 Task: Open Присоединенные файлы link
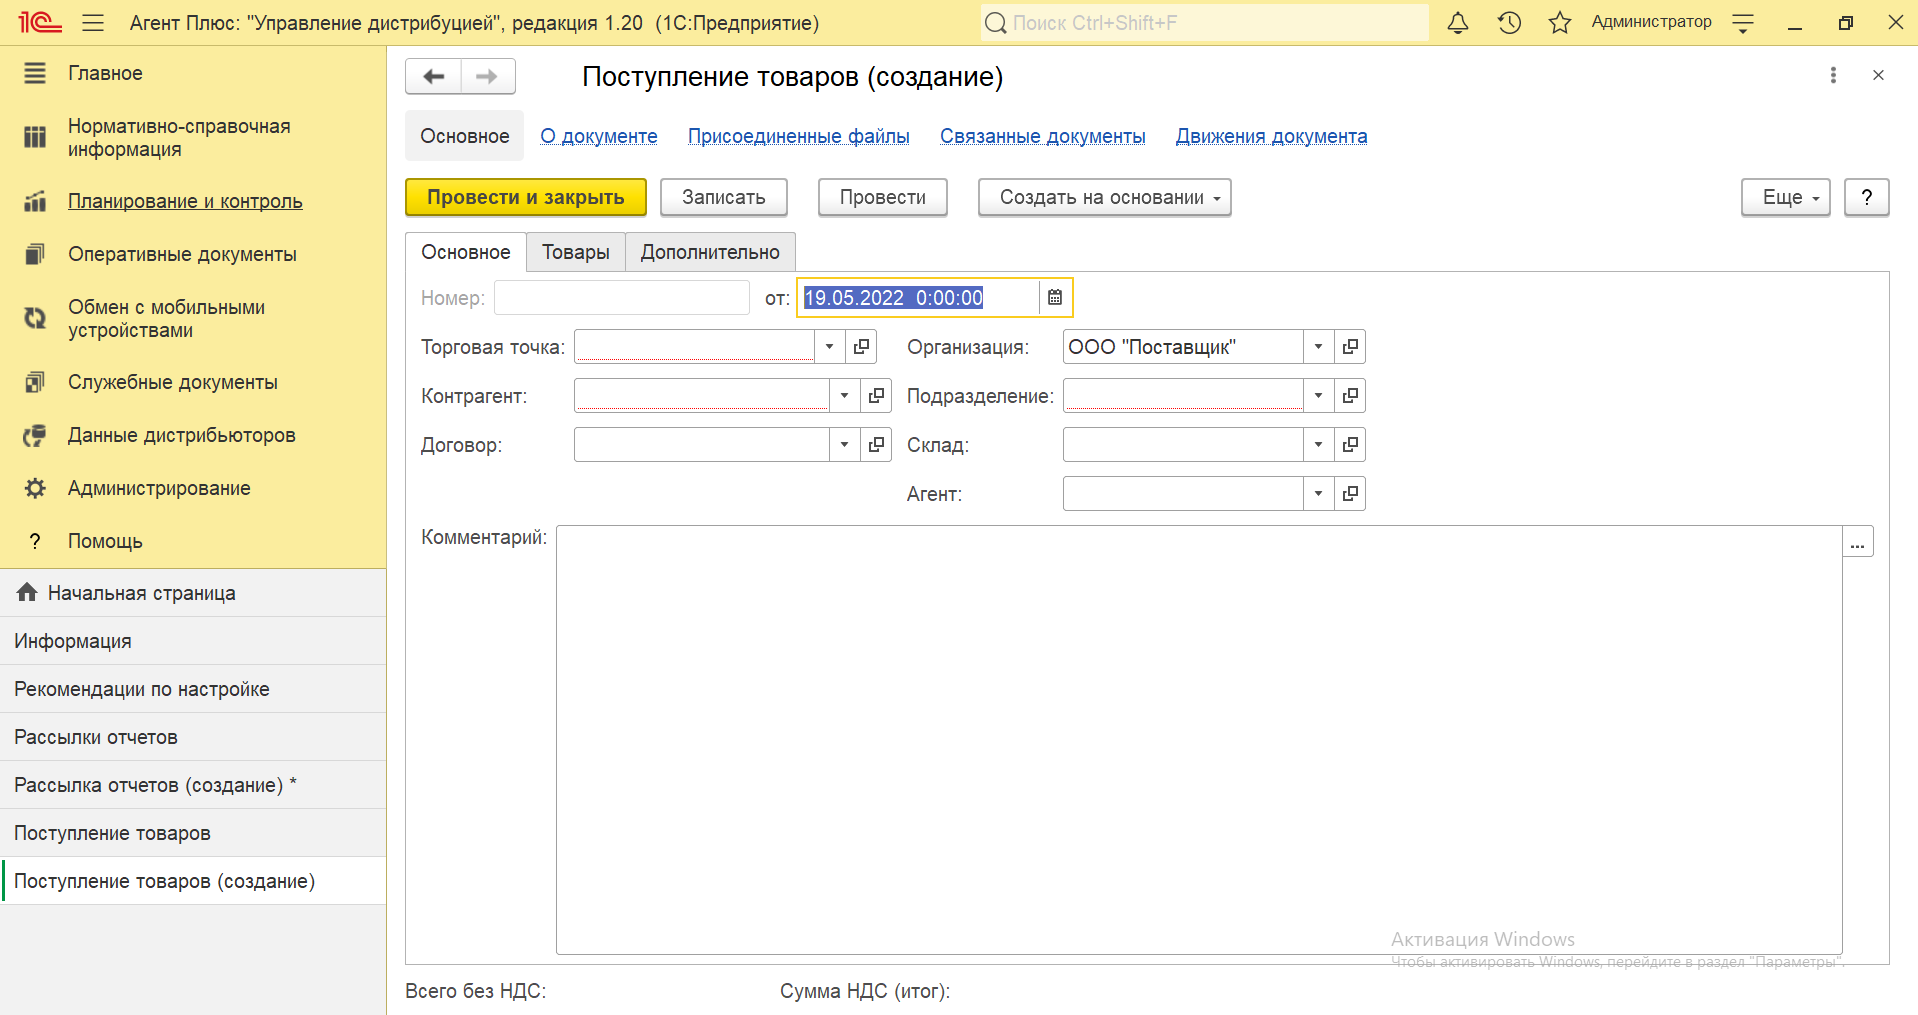(799, 136)
